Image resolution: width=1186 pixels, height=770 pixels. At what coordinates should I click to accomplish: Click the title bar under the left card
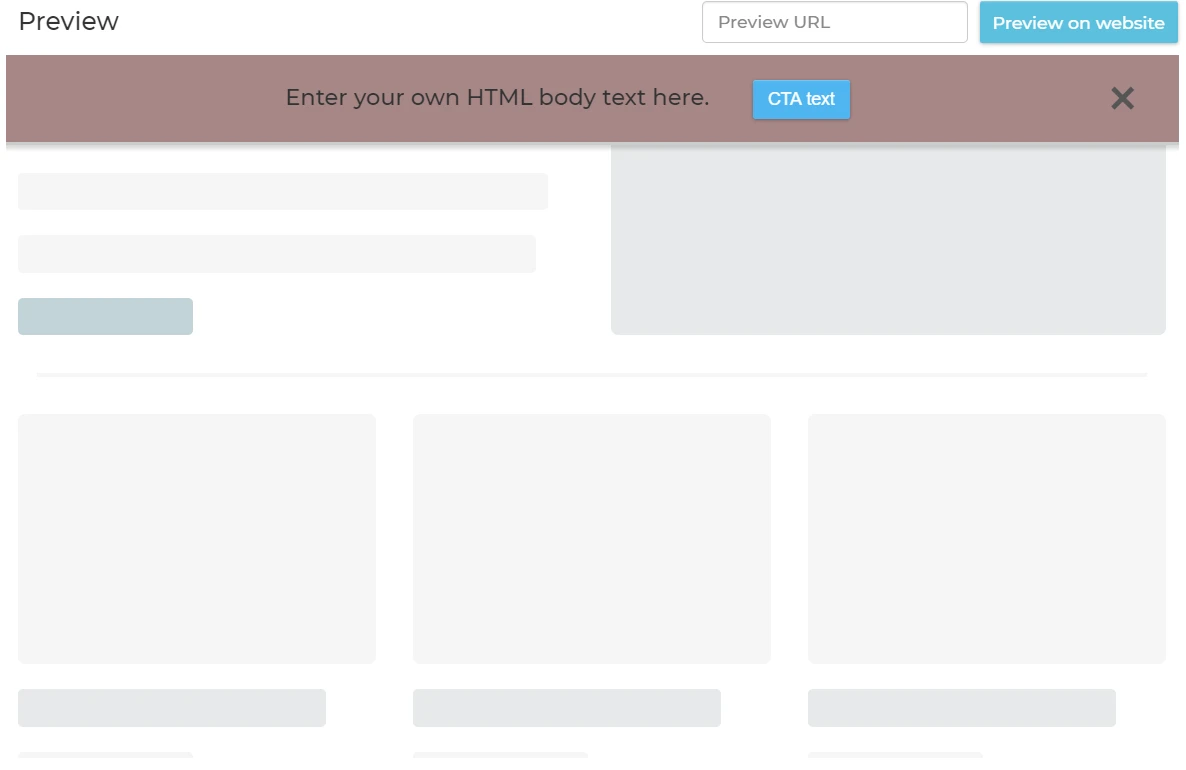click(x=172, y=708)
